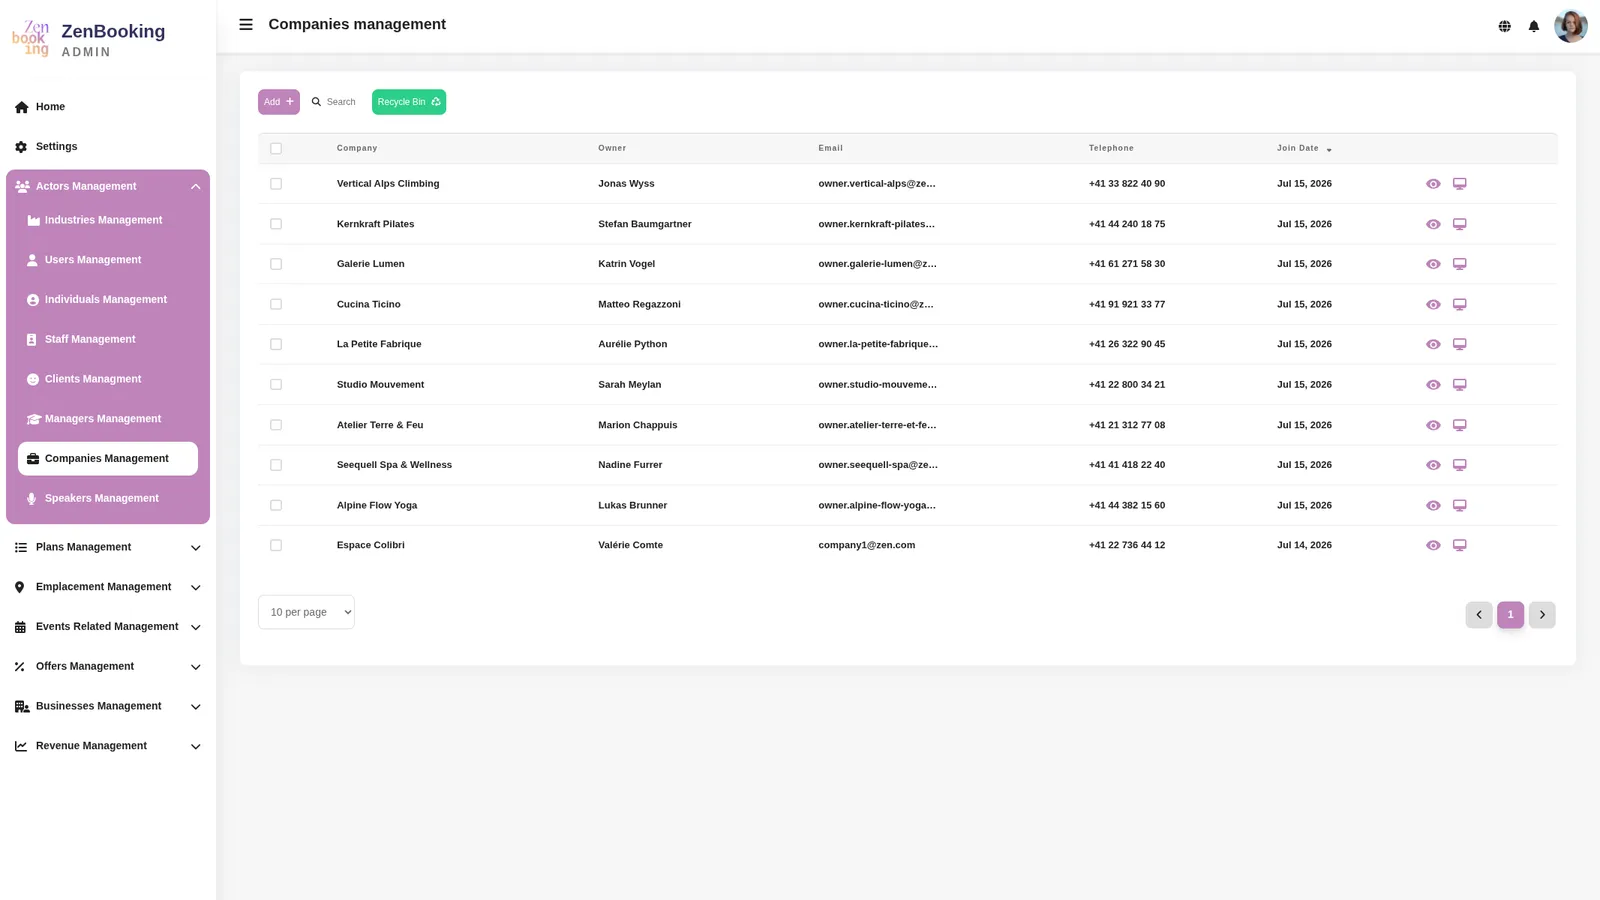Viewport: 1600px width, 900px height.
Task: Open the 10 per page dropdown
Action: [306, 612]
